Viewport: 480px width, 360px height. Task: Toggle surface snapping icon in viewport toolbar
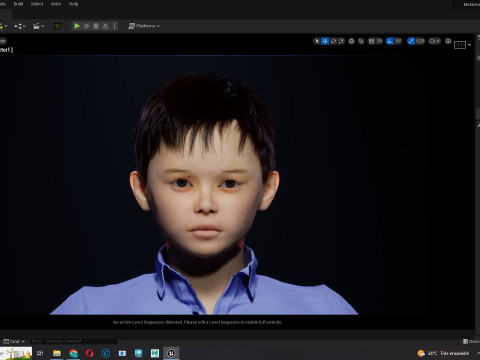[361, 41]
